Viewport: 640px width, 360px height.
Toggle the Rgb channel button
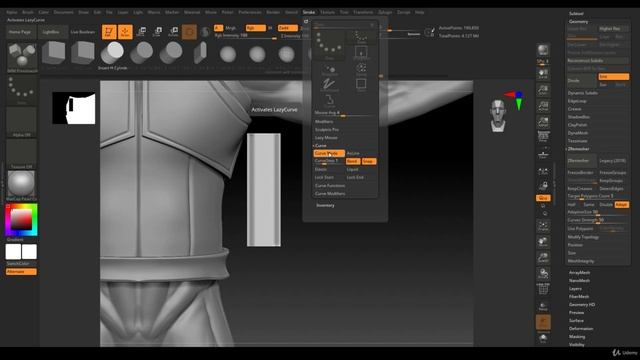255,28
